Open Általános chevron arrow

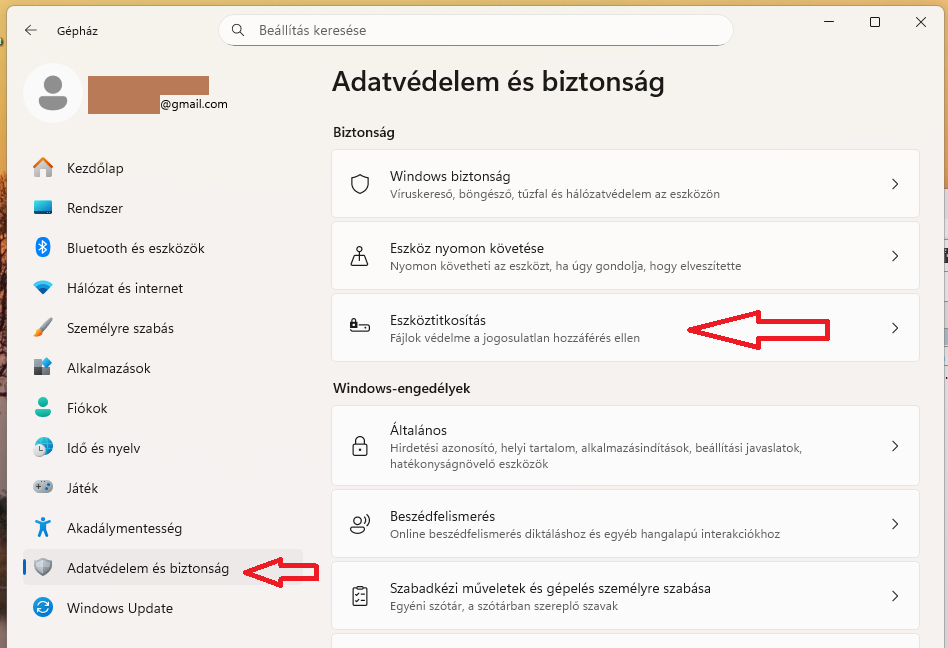coord(895,446)
